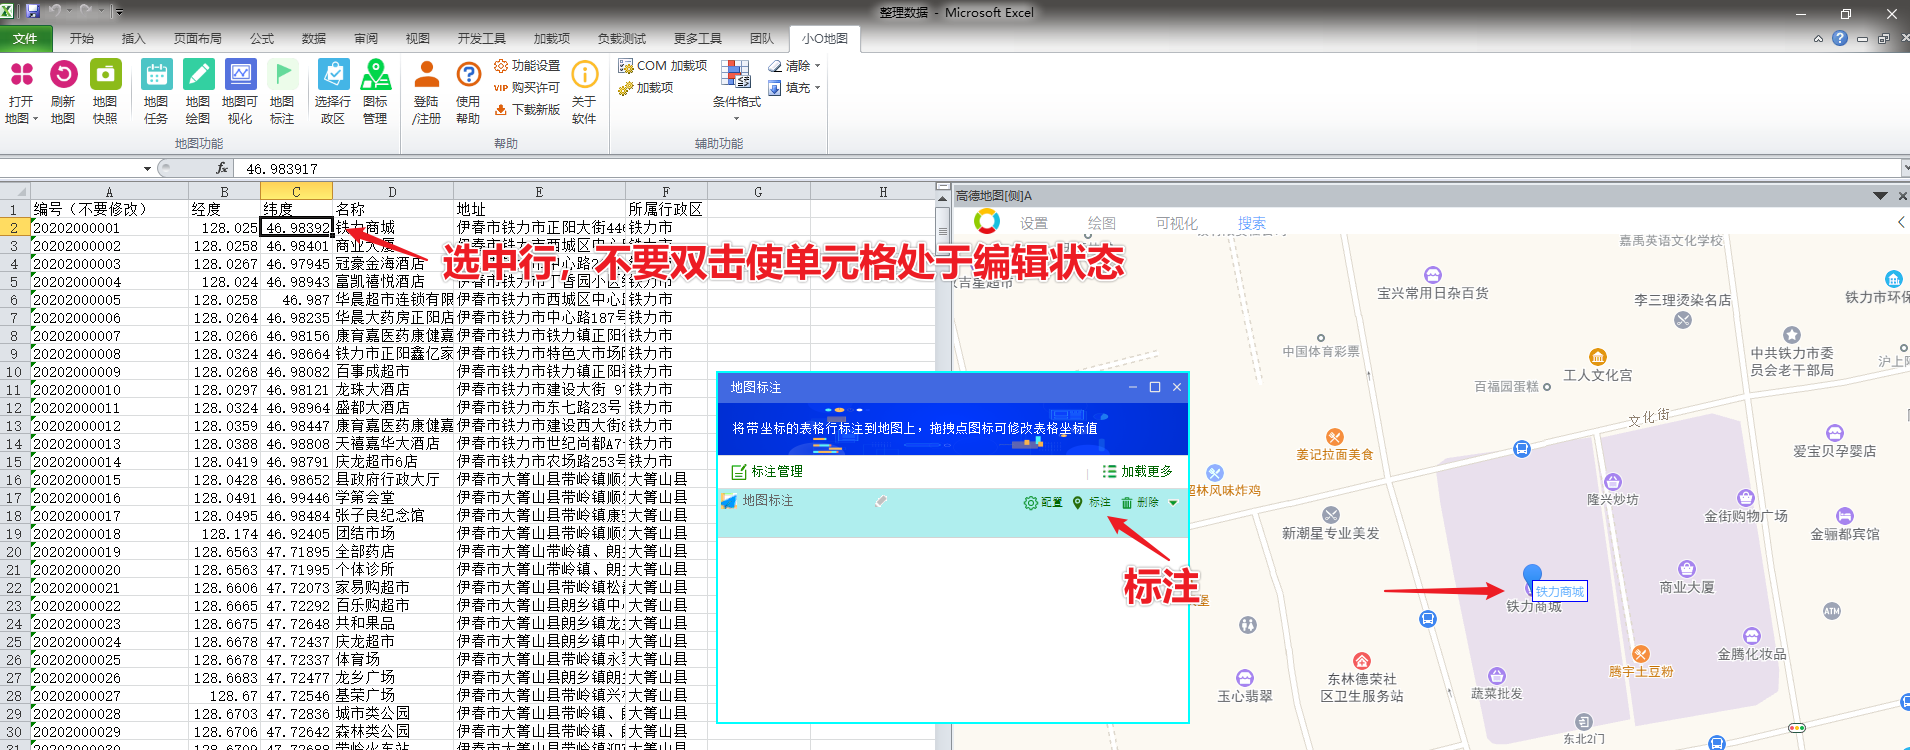Open 图标管理 icon manager
This screenshot has width=1910, height=750.
(x=375, y=92)
